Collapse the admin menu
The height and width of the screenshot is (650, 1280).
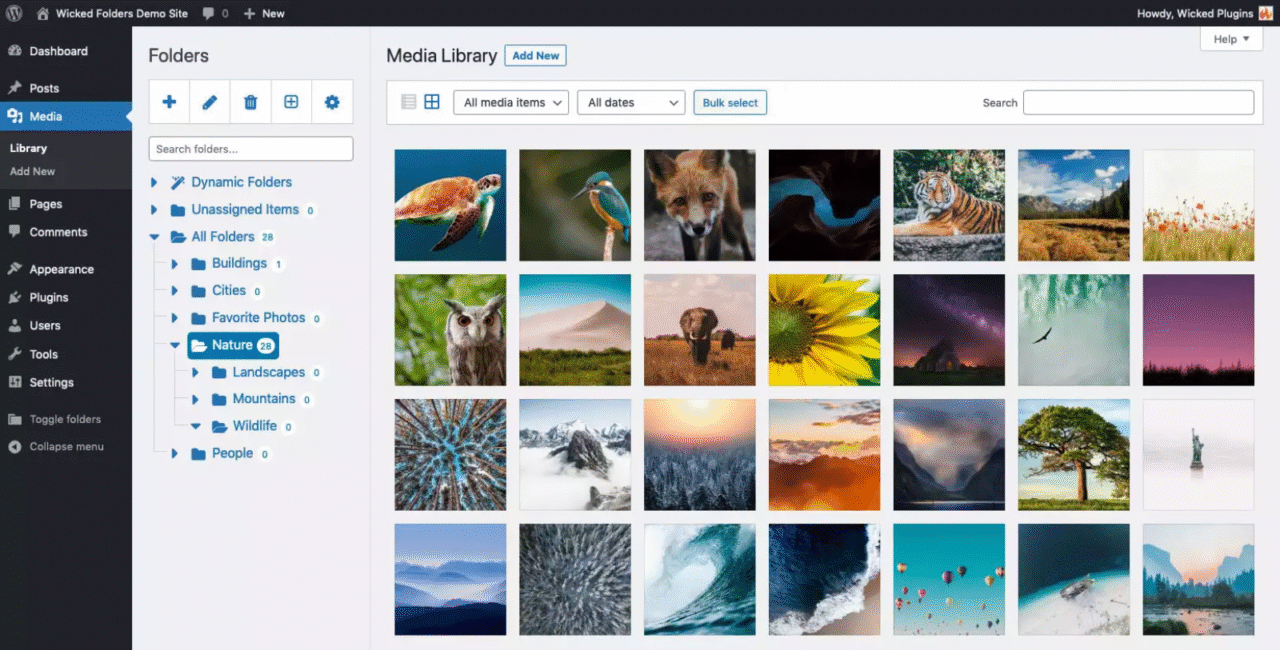tap(66, 447)
